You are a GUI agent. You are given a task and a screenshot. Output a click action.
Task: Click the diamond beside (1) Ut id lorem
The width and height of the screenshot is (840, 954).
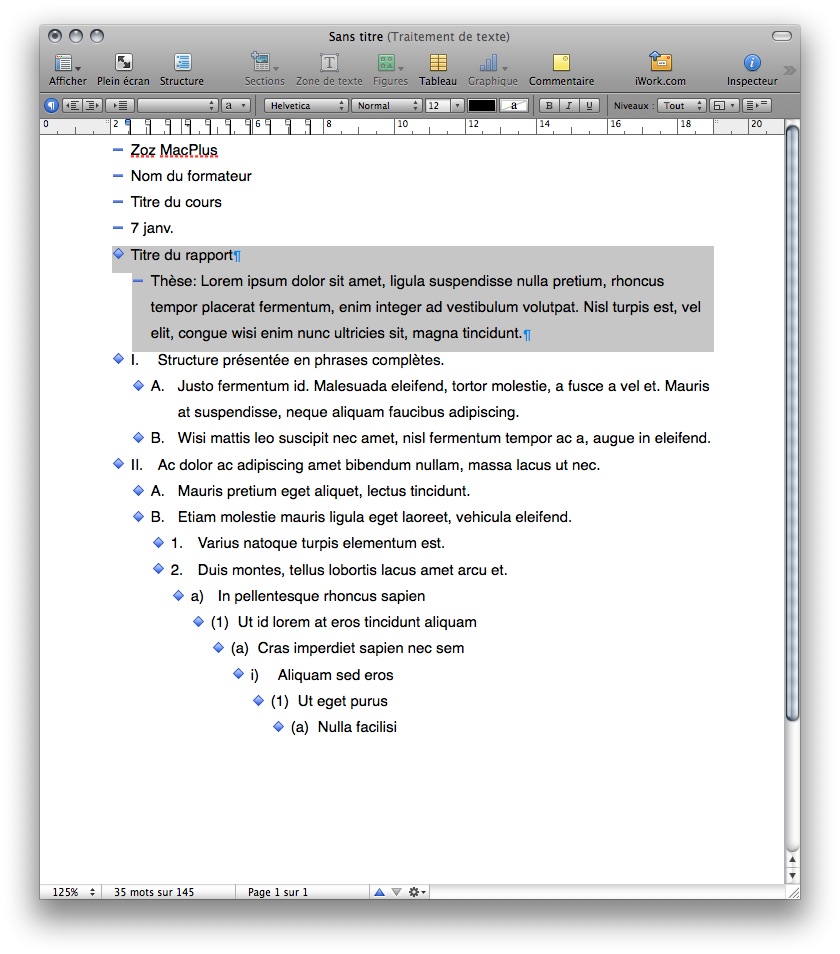click(x=198, y=621)
